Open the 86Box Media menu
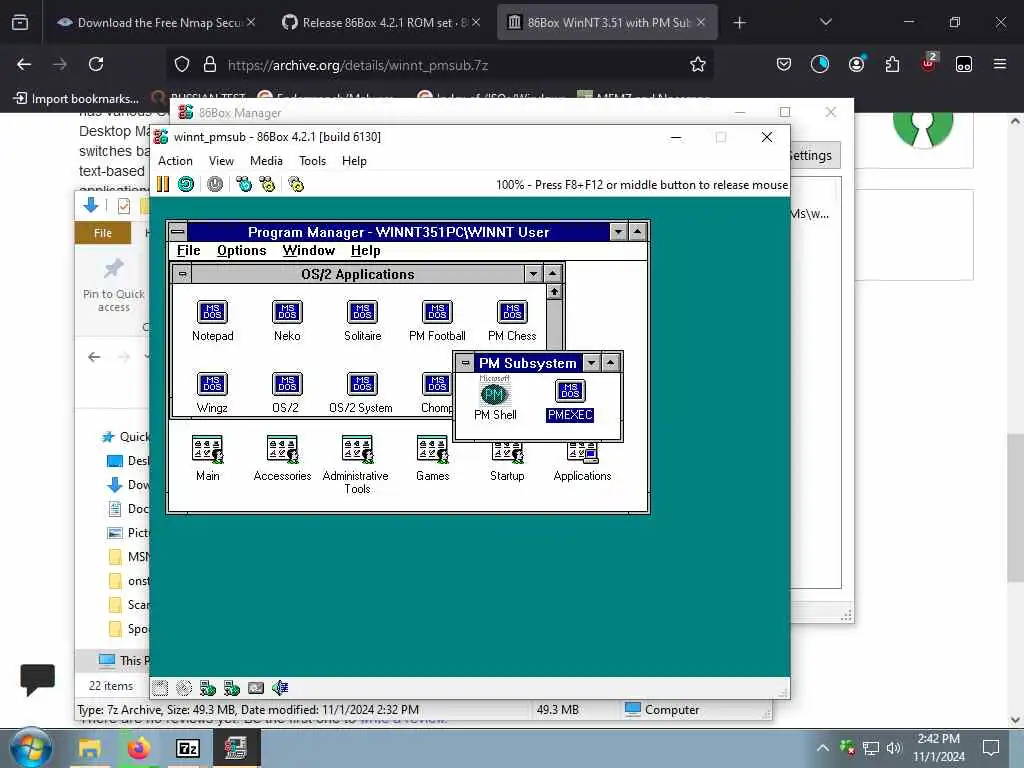1024x768 pixels. [x=266, y=161]
